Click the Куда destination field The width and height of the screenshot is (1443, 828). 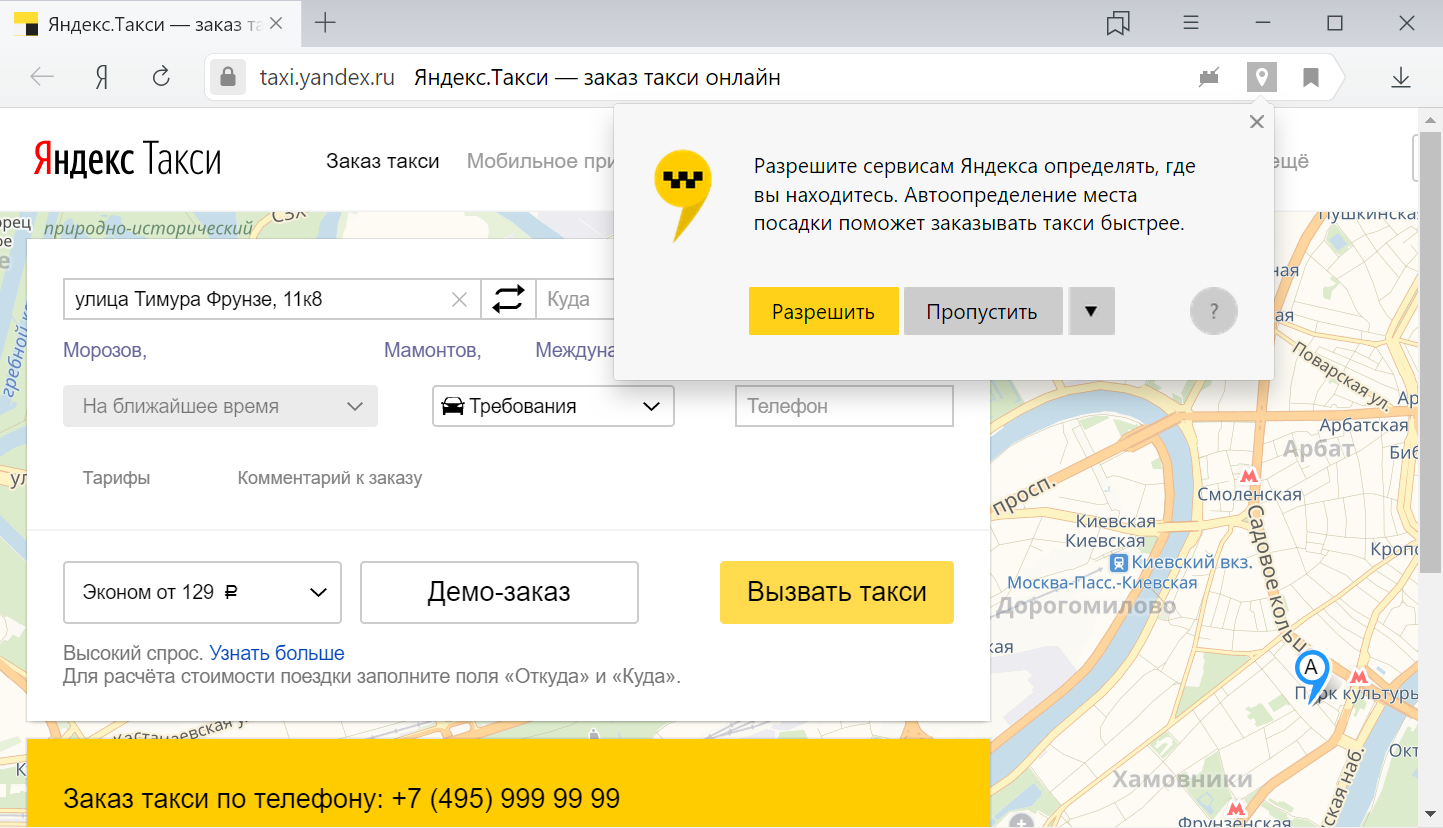(576, 299)
